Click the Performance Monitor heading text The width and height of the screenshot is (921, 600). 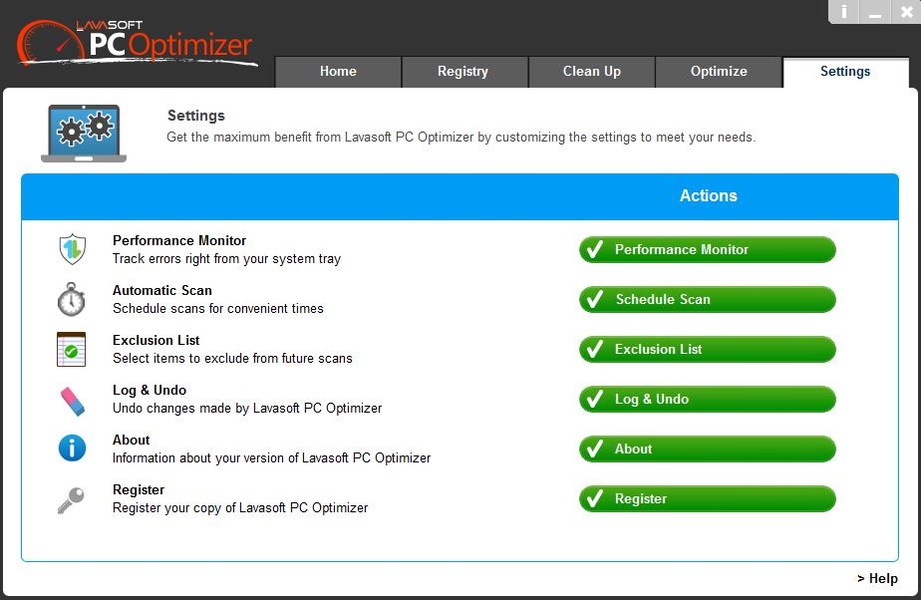tap(179, 240)
